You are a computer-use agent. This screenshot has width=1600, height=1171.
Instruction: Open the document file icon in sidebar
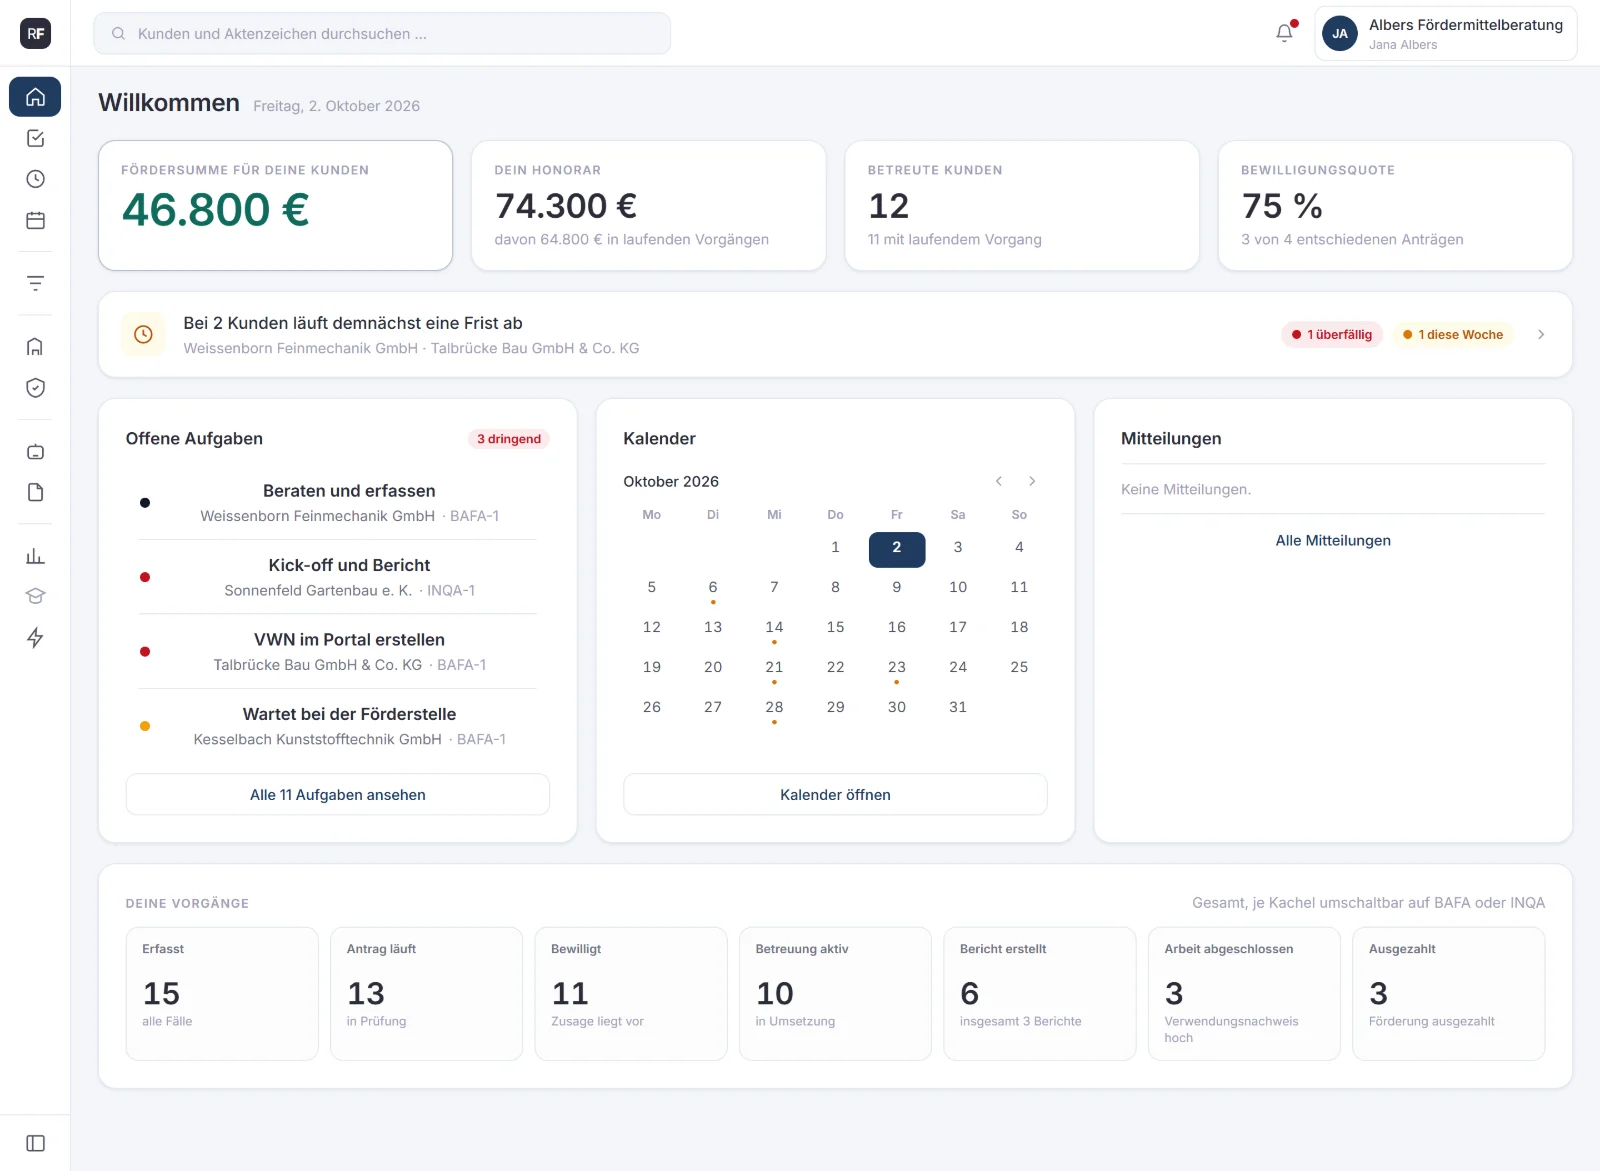[35, 492]
